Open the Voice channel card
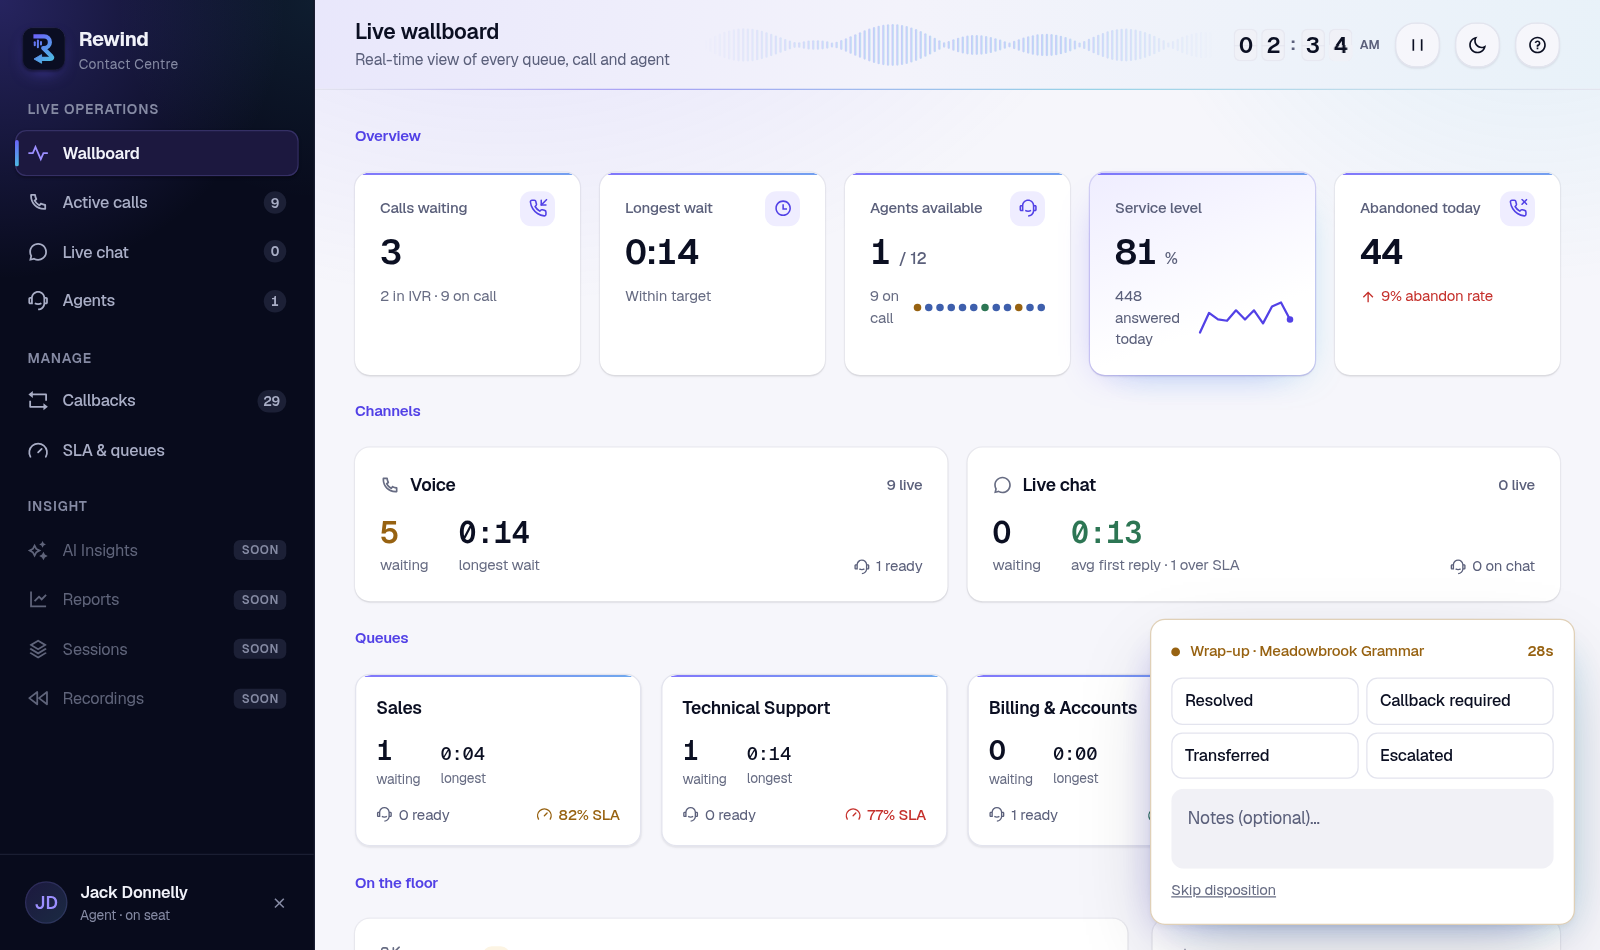 (651, 524)
